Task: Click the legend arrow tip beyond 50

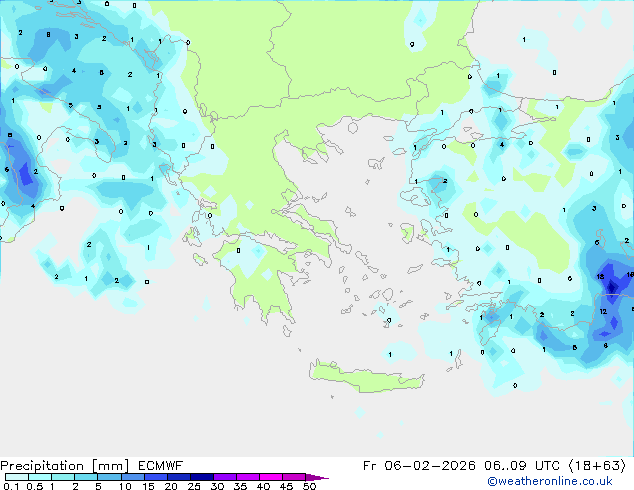Action: click(318, 477)
